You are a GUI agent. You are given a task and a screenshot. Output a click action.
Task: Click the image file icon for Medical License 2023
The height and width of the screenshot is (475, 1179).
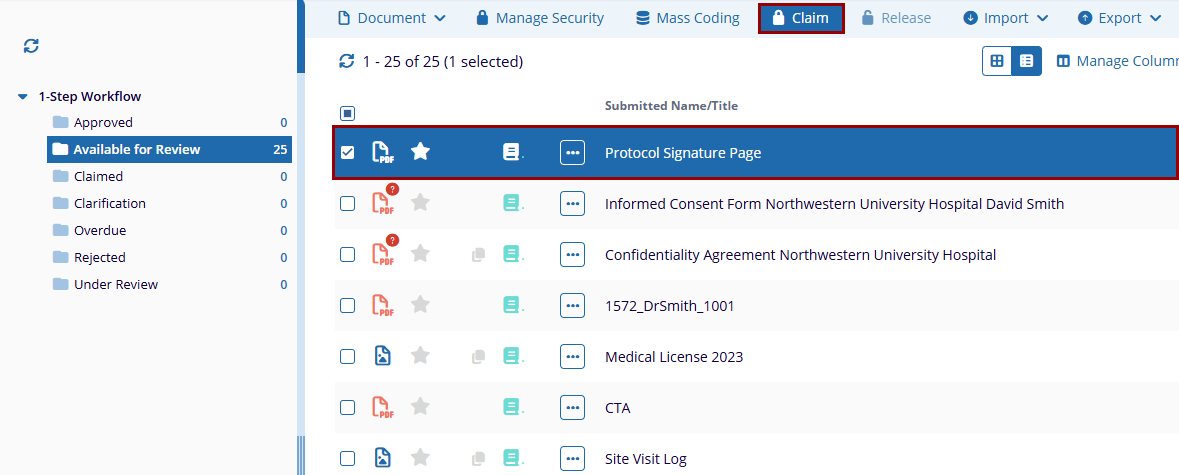(382, 356)
